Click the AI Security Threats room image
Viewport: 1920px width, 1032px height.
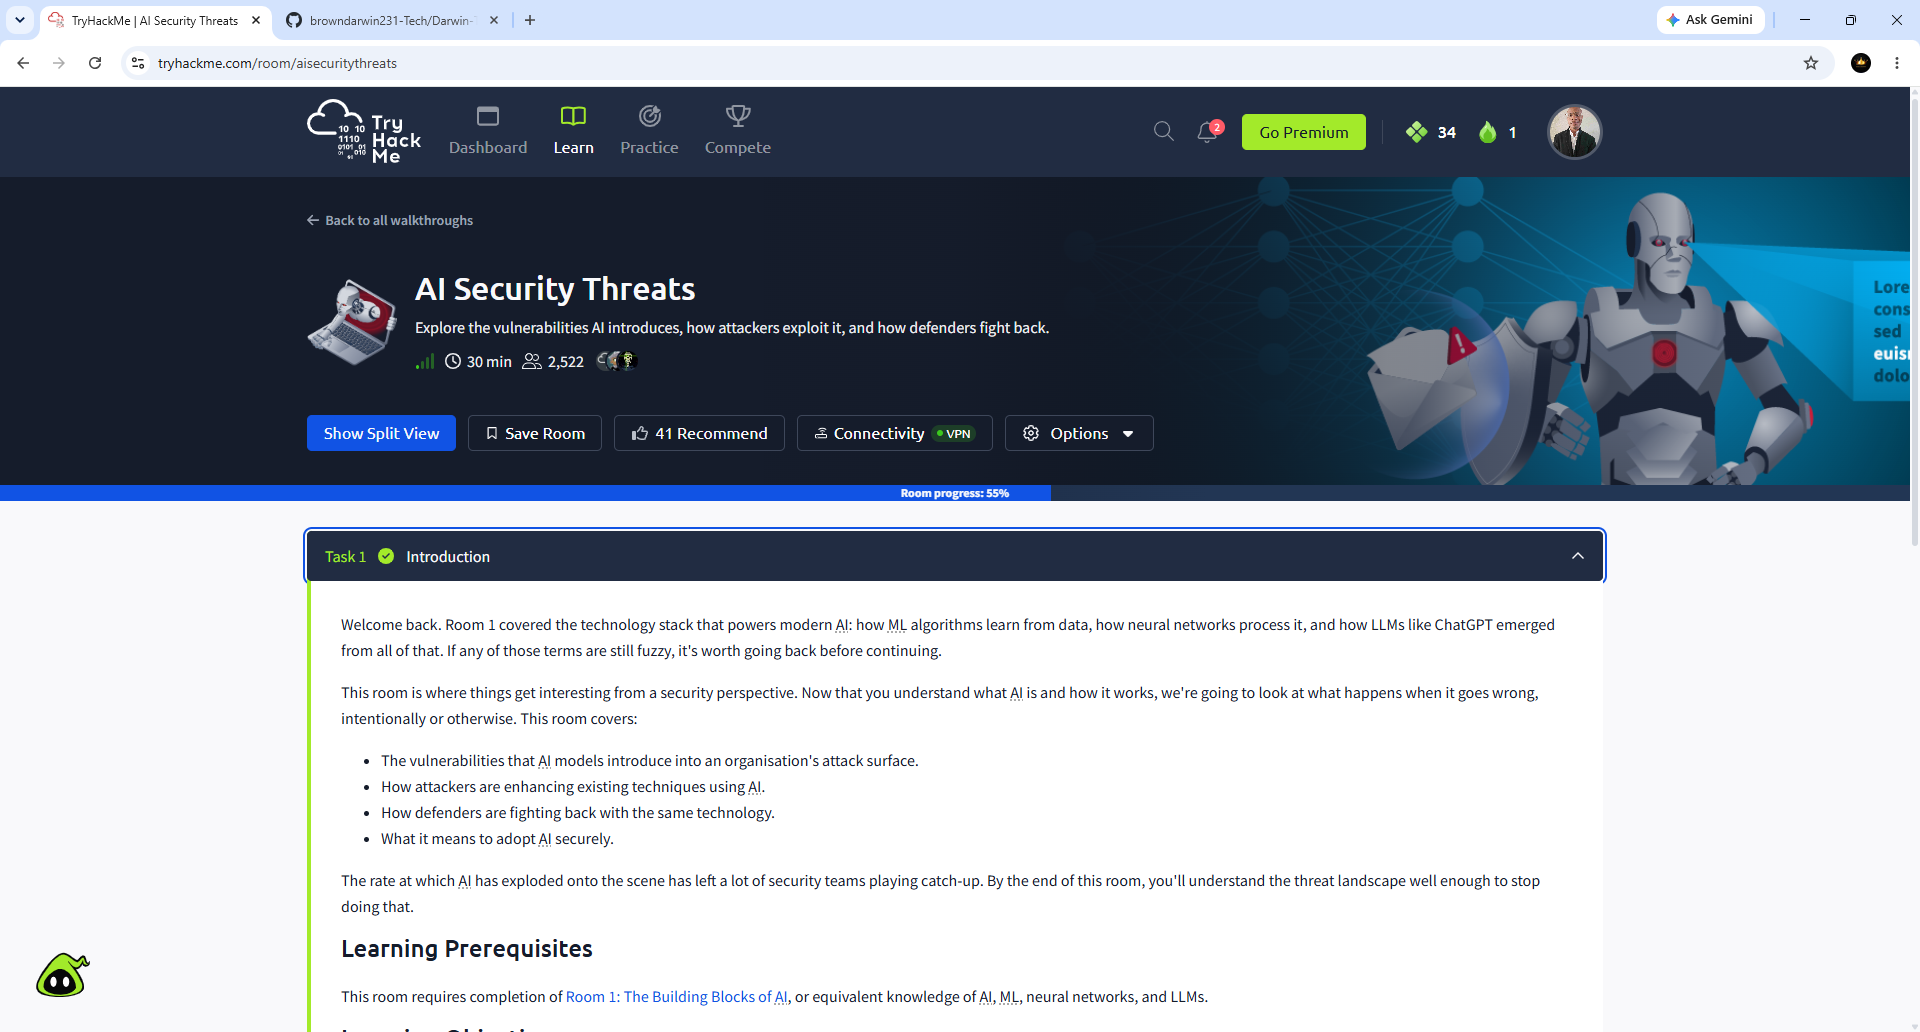[352, 322]
